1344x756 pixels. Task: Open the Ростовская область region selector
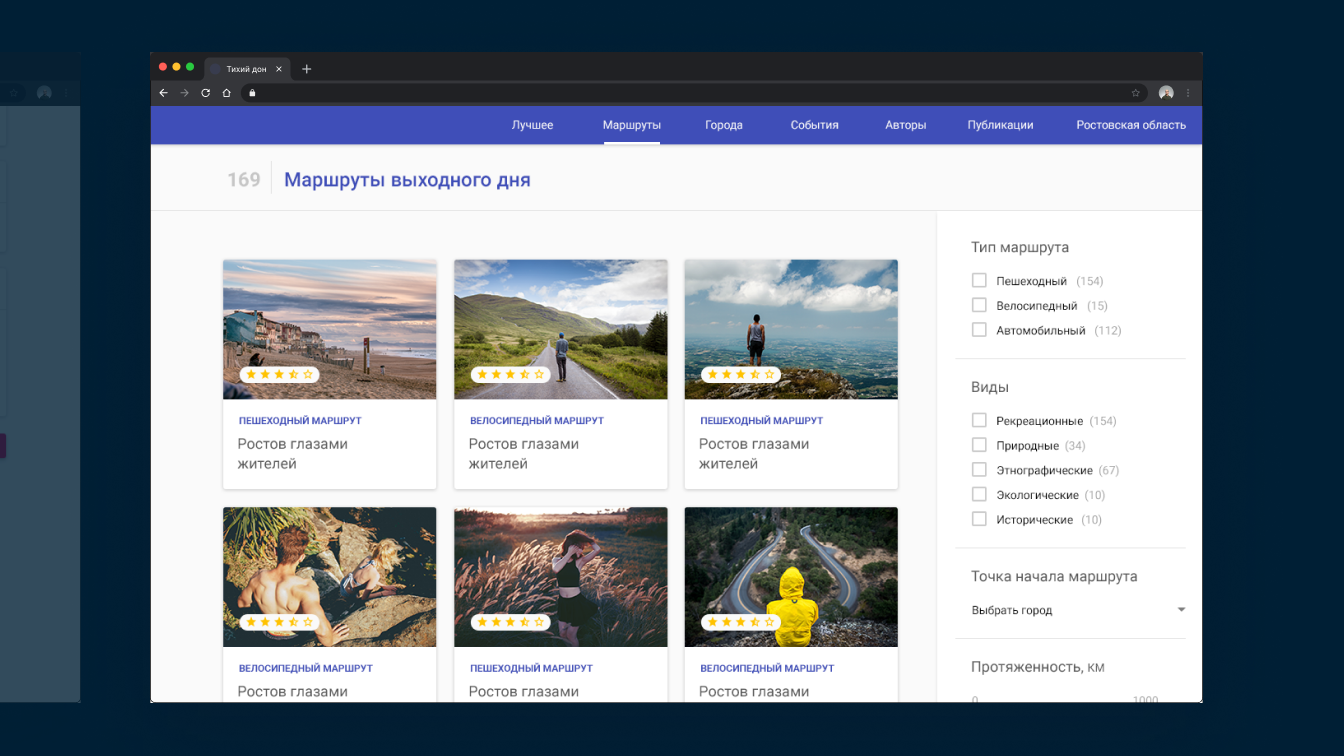click(x=1130, y=125)
